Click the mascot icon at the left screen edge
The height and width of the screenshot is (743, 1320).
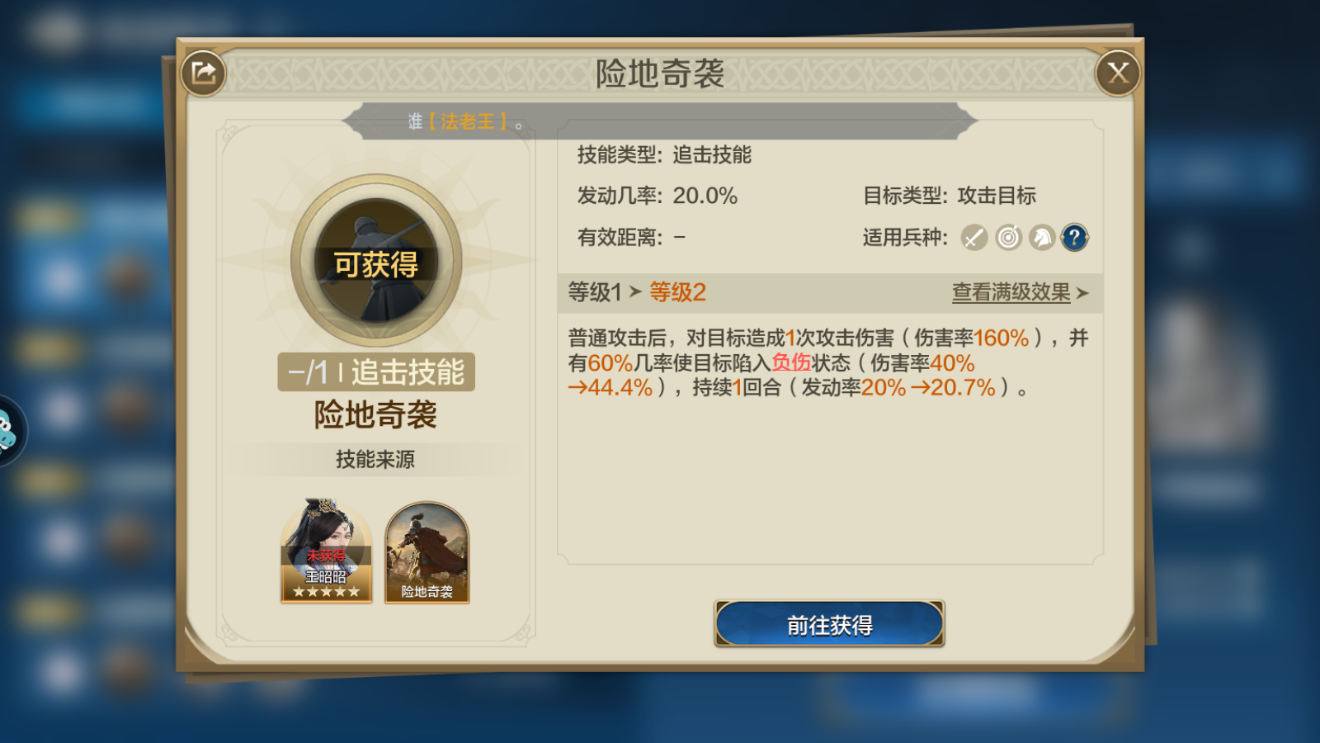[10, 430]
